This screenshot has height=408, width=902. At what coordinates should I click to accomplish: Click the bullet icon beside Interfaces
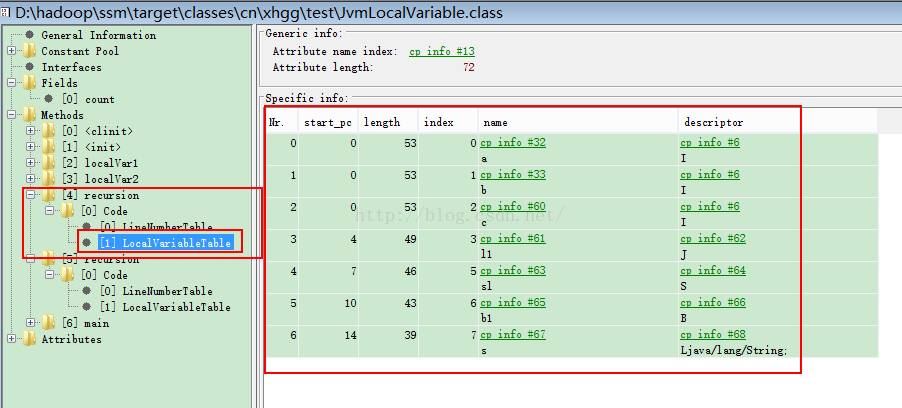[29, 67]
